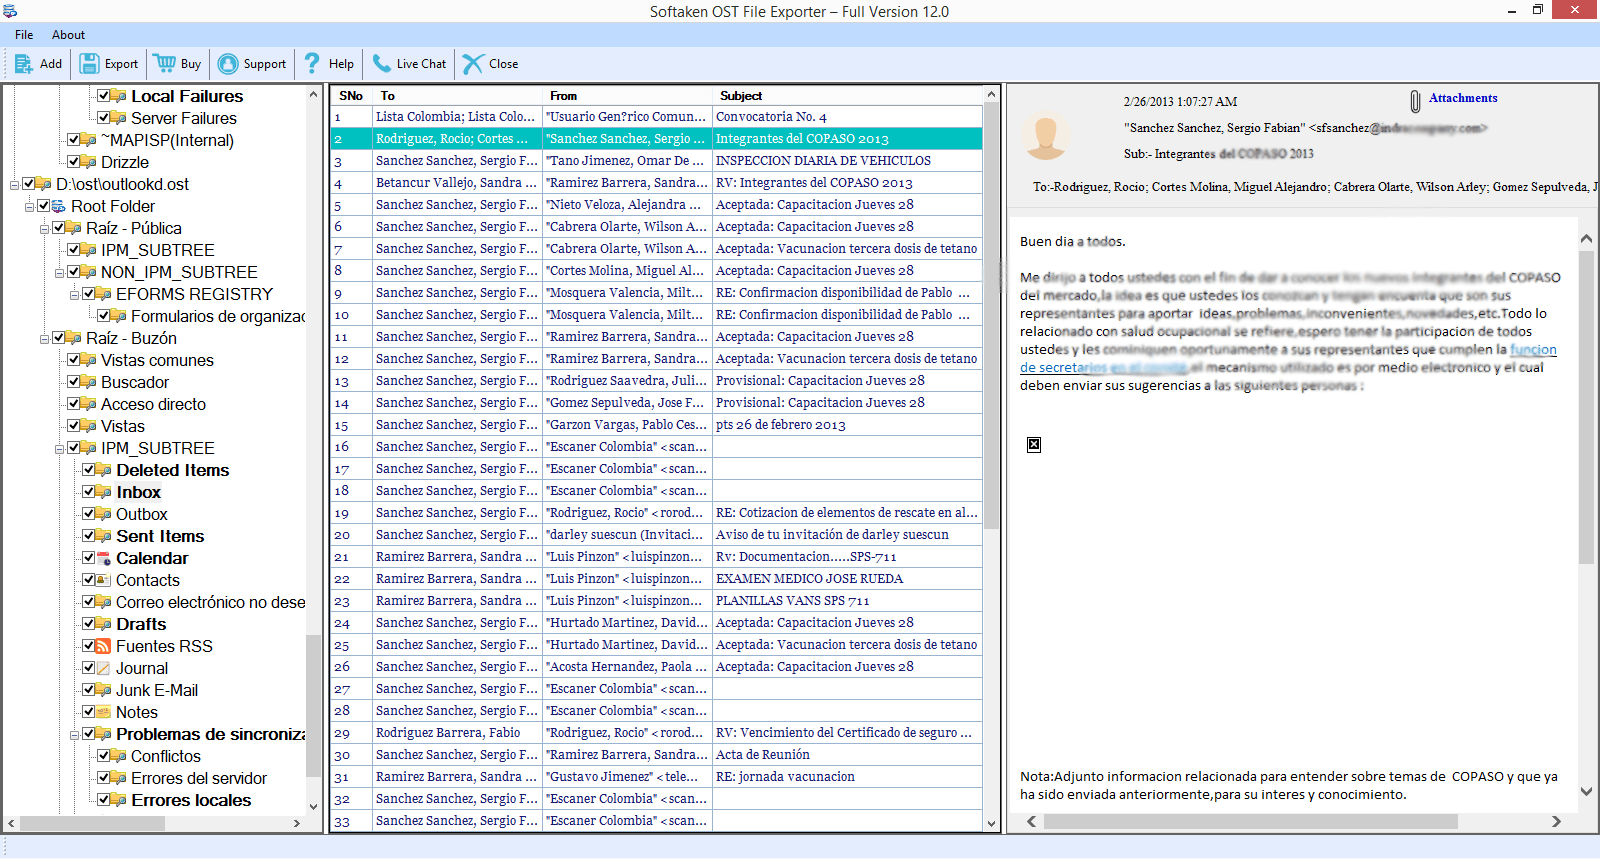Open the About menu
The width and height of the screenshot is (1600, 860).
[68, 35]
